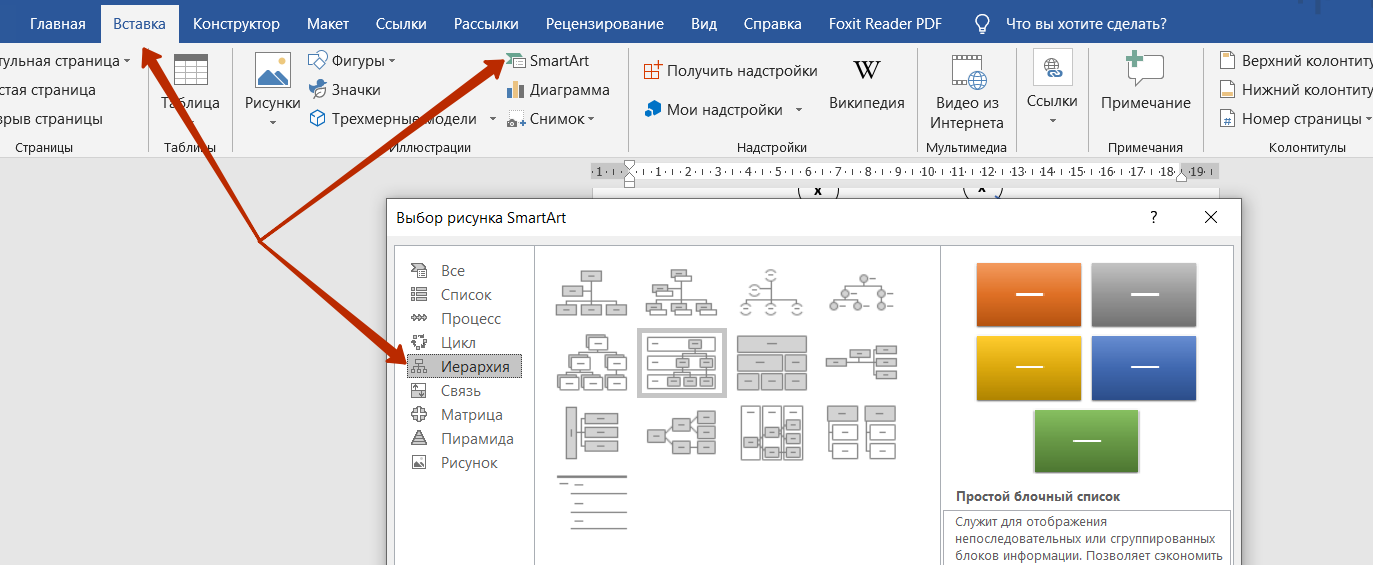Click Получить надстройки store icon
Viewport: 1373px width, 565px height.
(x=653, y=71)
